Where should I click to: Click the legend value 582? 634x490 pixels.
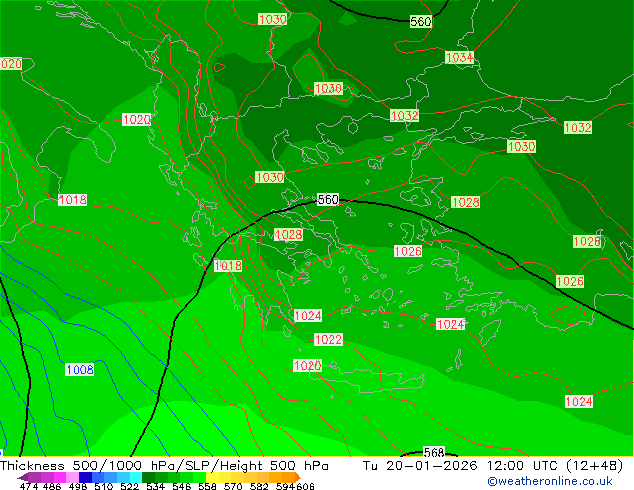pos(259,486)
